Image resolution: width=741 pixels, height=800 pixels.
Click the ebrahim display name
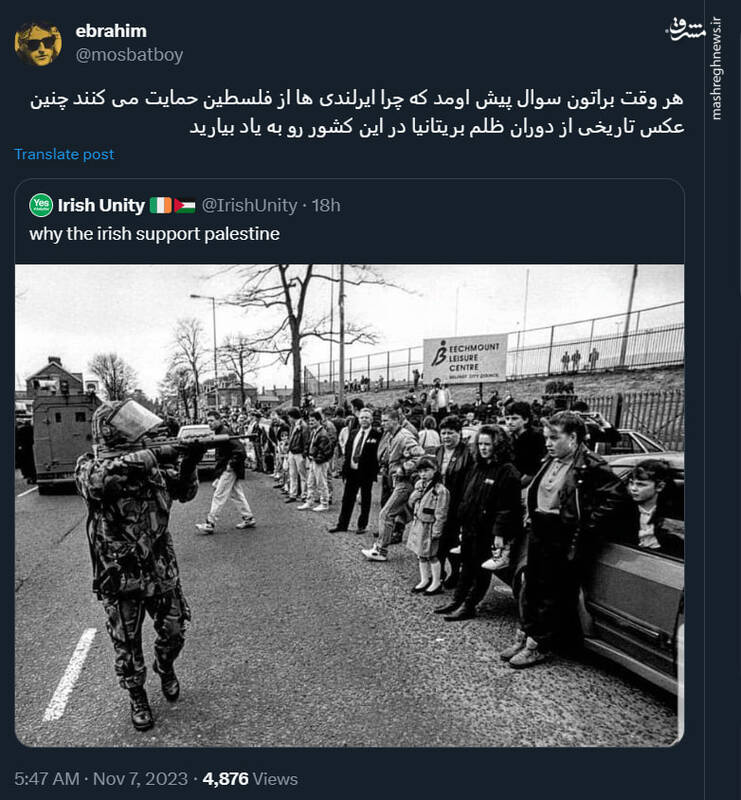tap(111, 31)
